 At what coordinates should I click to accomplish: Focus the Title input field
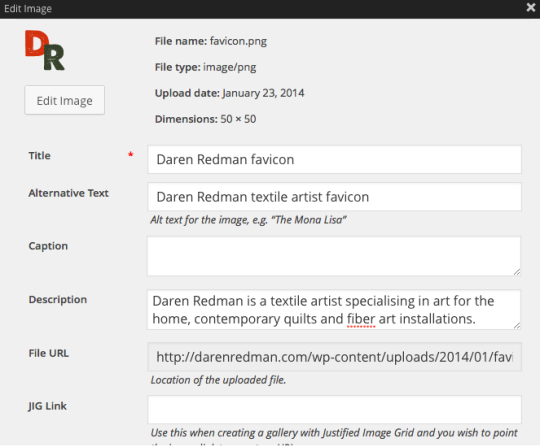(334, 159)
